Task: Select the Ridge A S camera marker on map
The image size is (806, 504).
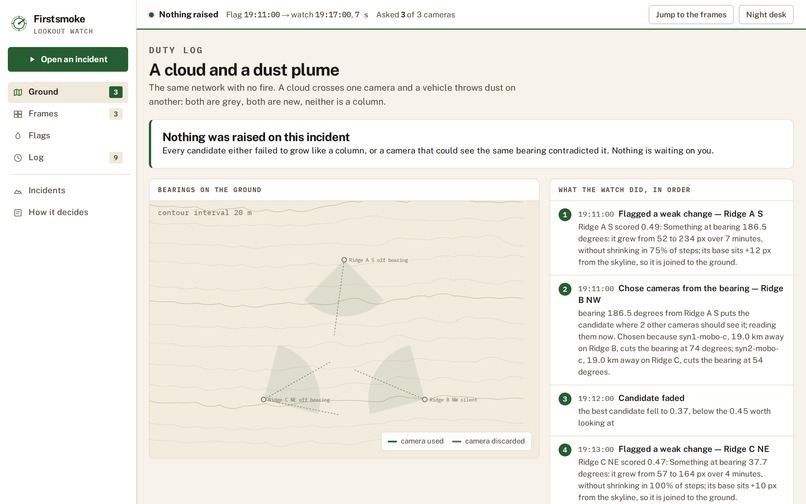Action: click(344, 260)
